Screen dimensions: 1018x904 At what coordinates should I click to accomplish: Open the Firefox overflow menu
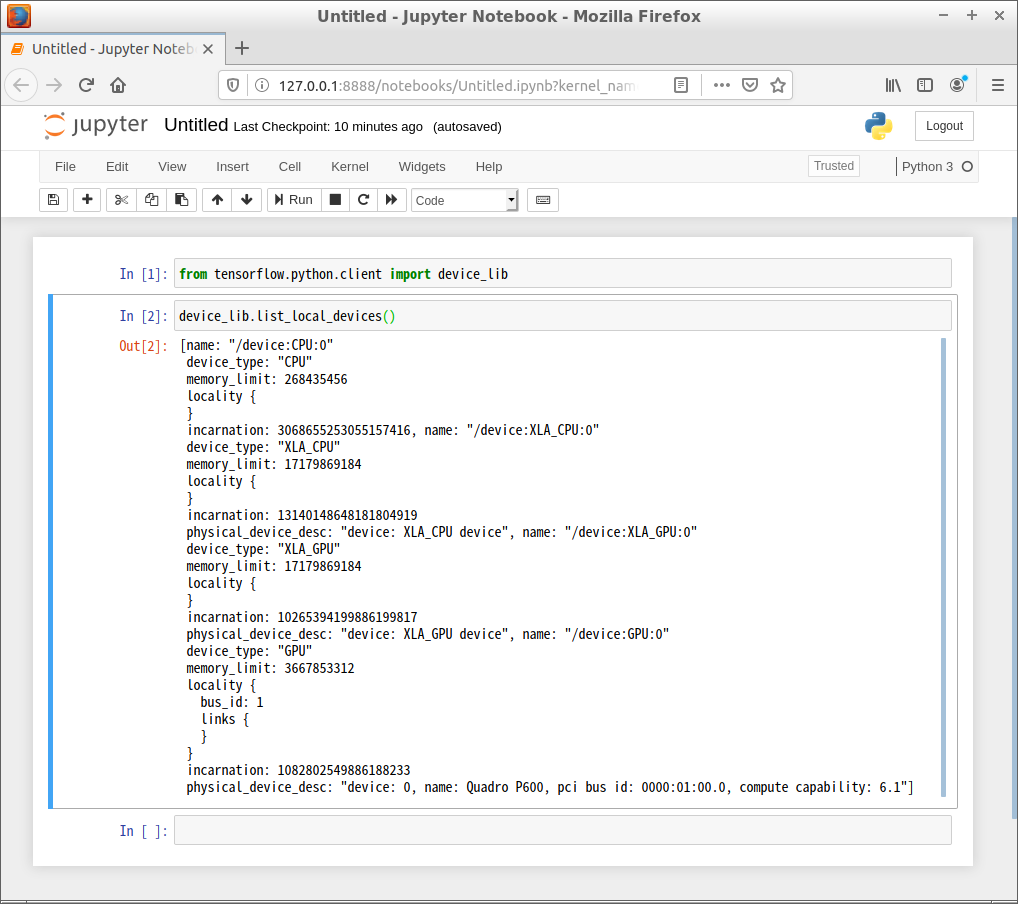(721, 85)
